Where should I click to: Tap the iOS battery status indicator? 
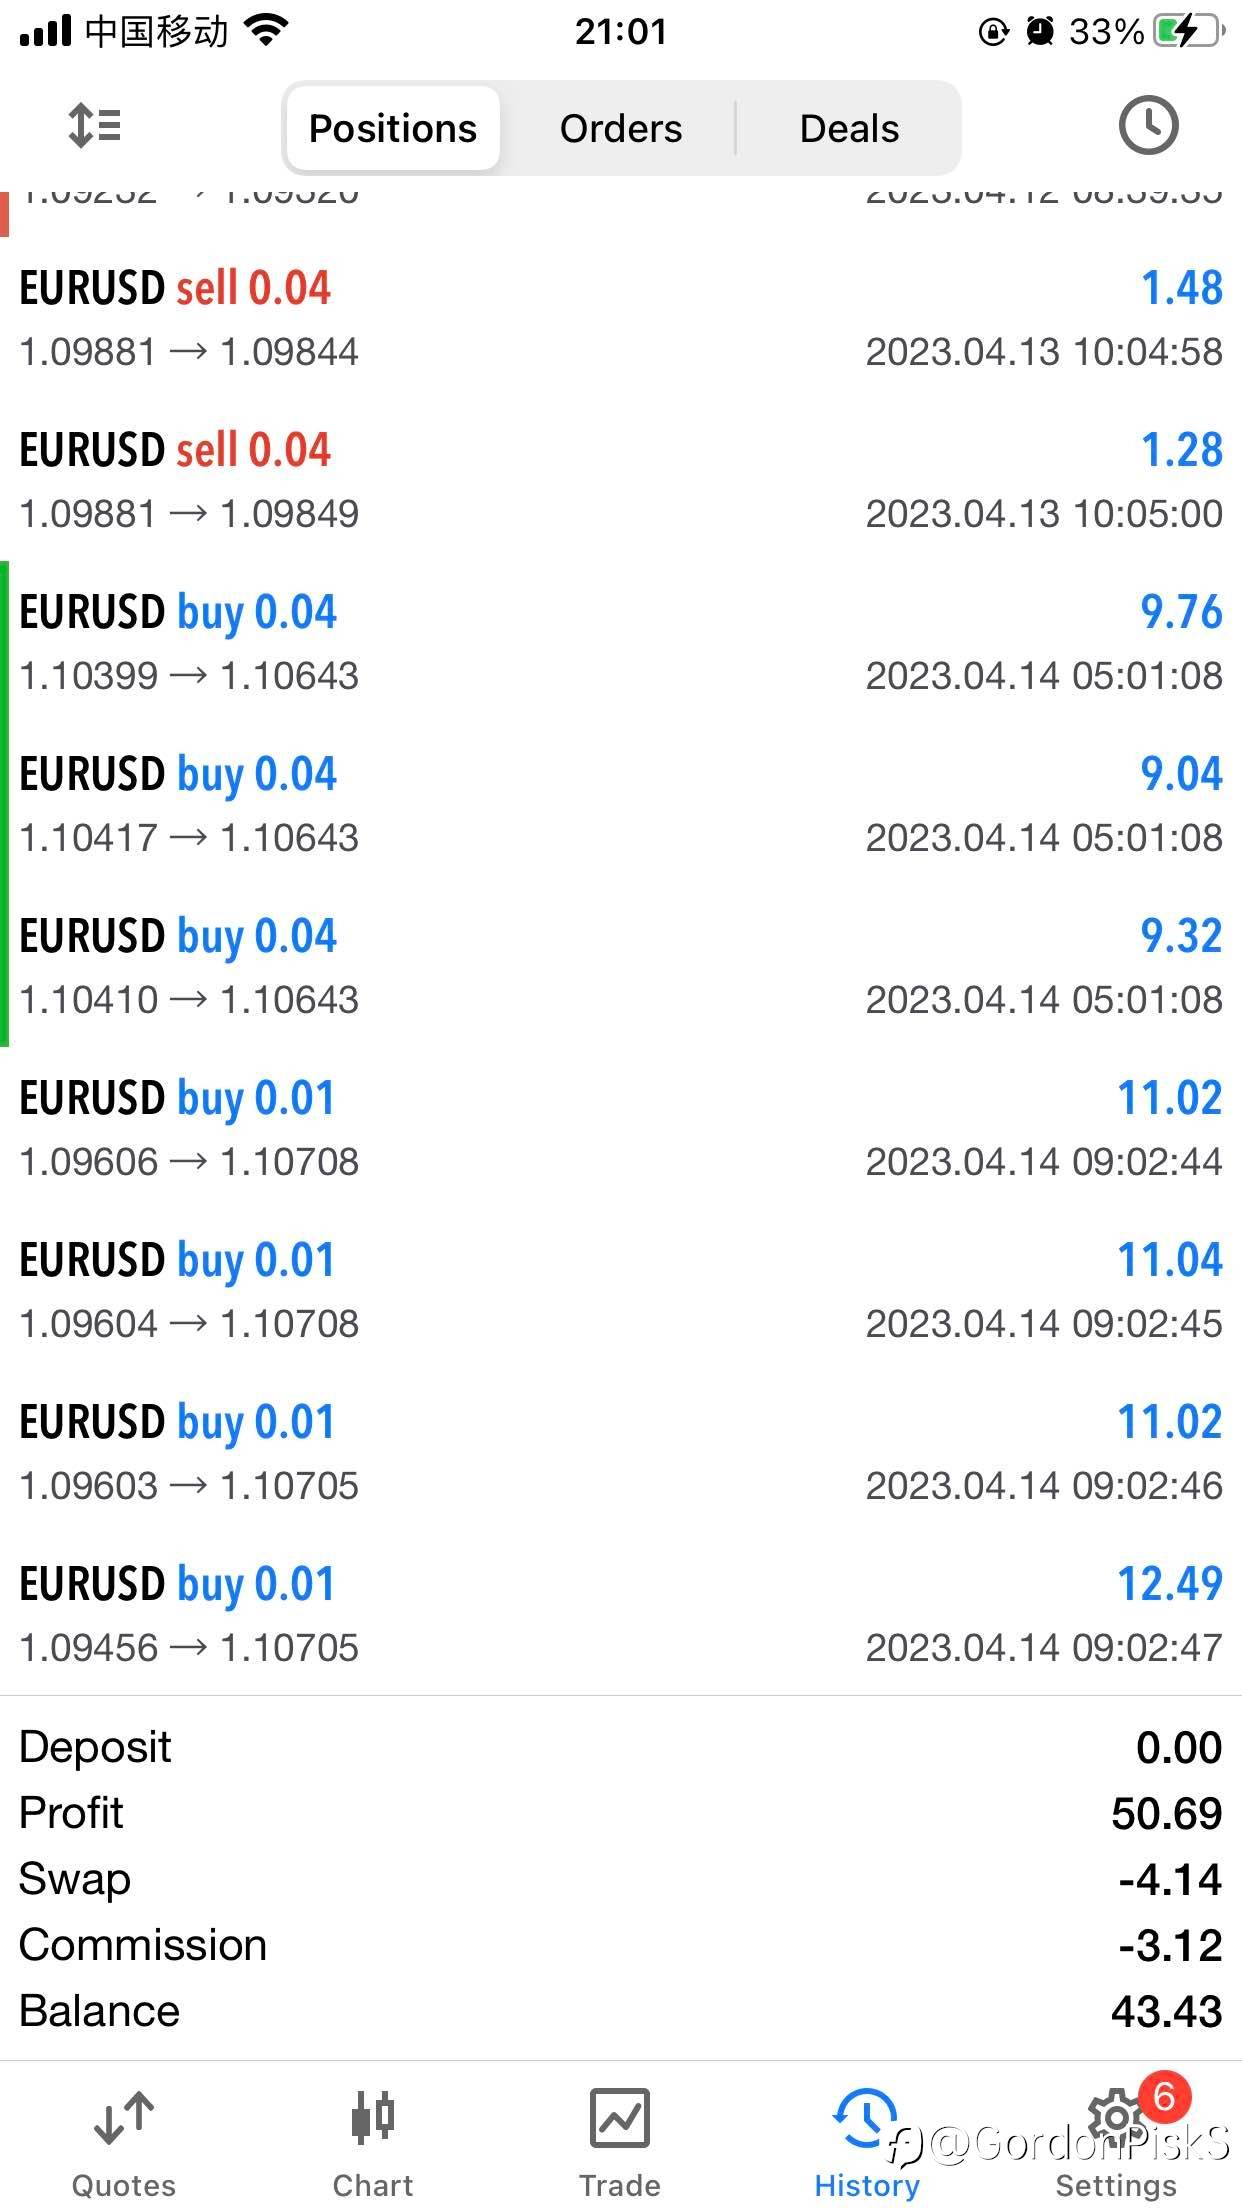click(1189, 31)
